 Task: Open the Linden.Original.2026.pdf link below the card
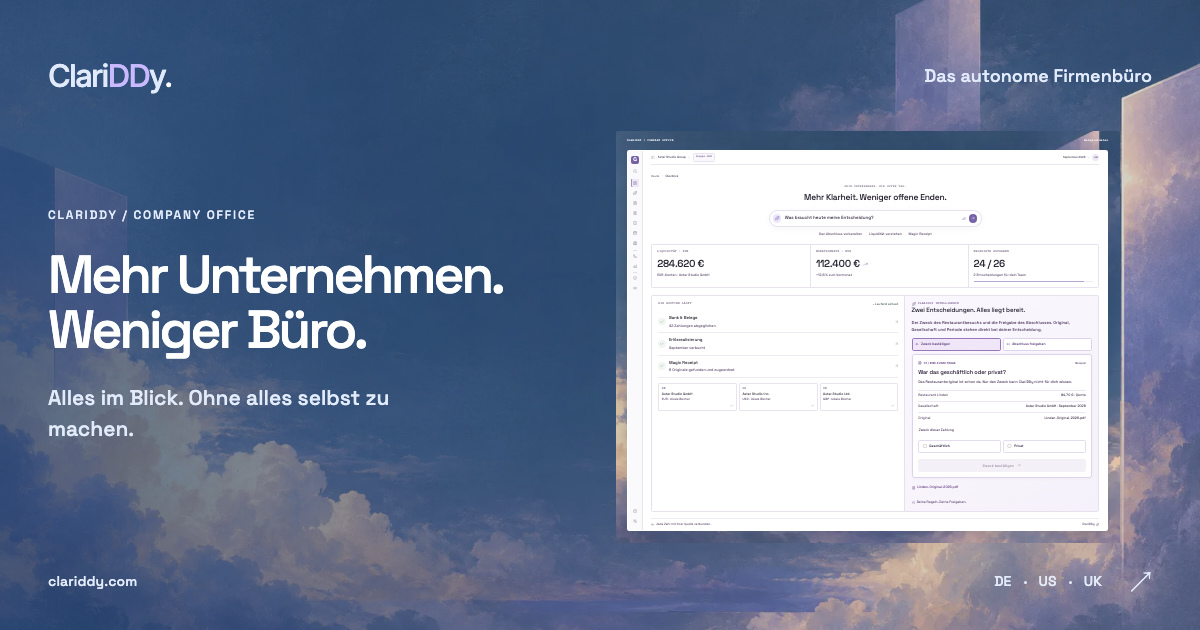937,487
